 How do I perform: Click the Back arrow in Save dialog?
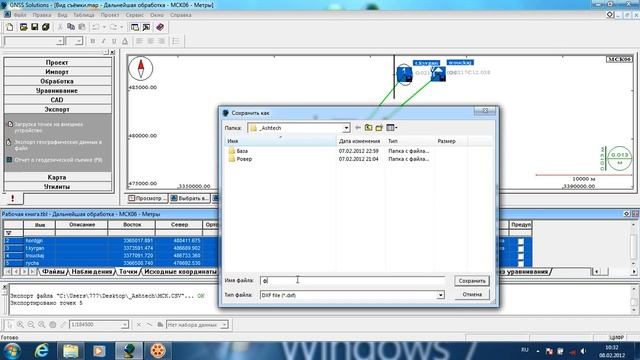click(x=358, y=128)
